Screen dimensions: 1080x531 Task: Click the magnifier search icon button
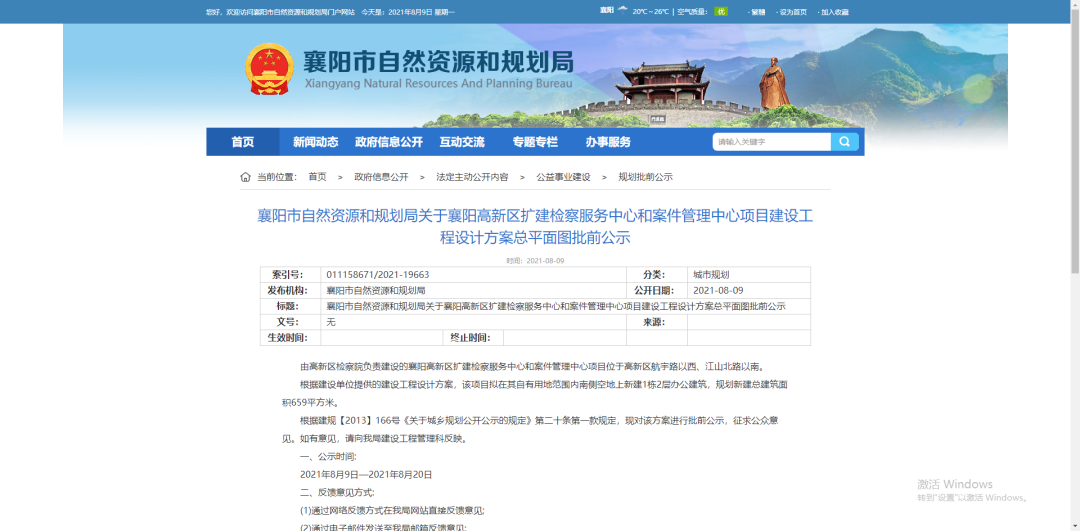pyautogui.click(x=845, y=142)
